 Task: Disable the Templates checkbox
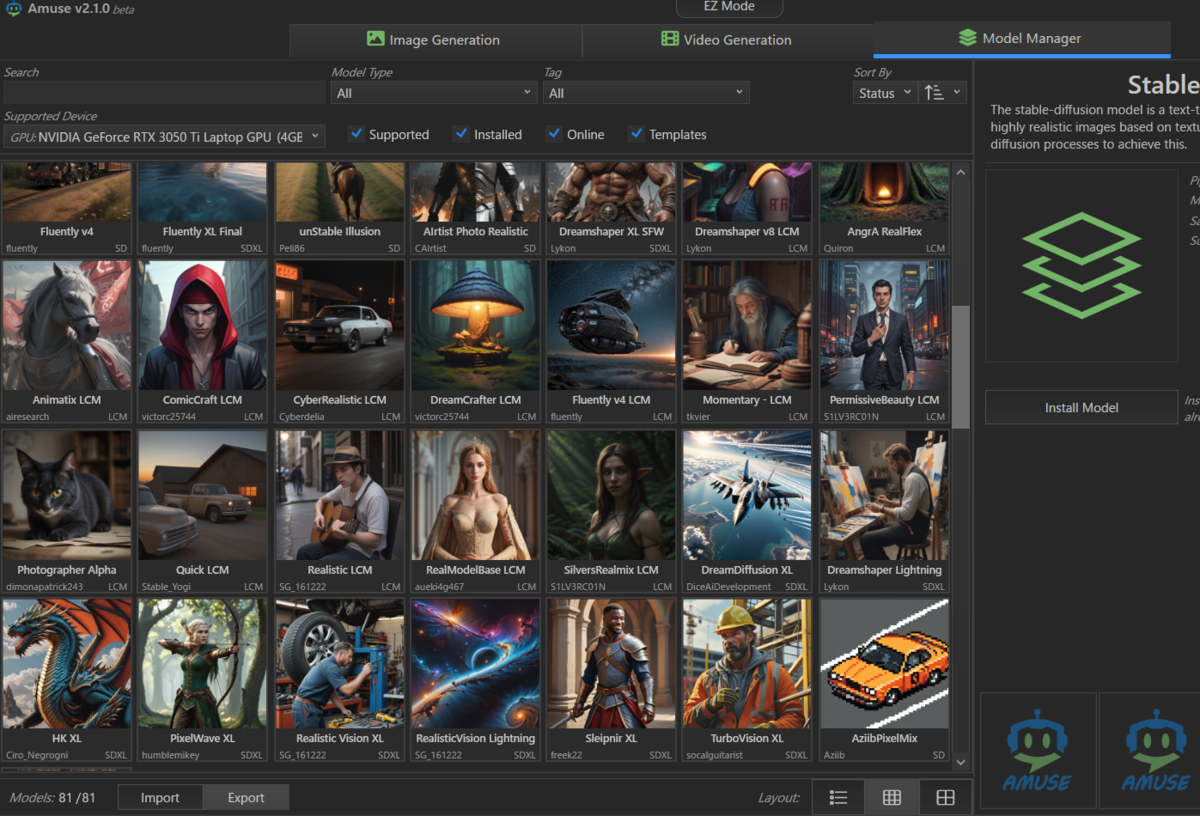636,134
